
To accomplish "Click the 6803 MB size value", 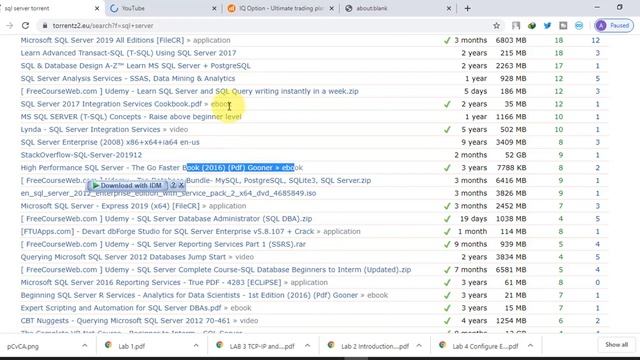I will (x=511, y=40).
